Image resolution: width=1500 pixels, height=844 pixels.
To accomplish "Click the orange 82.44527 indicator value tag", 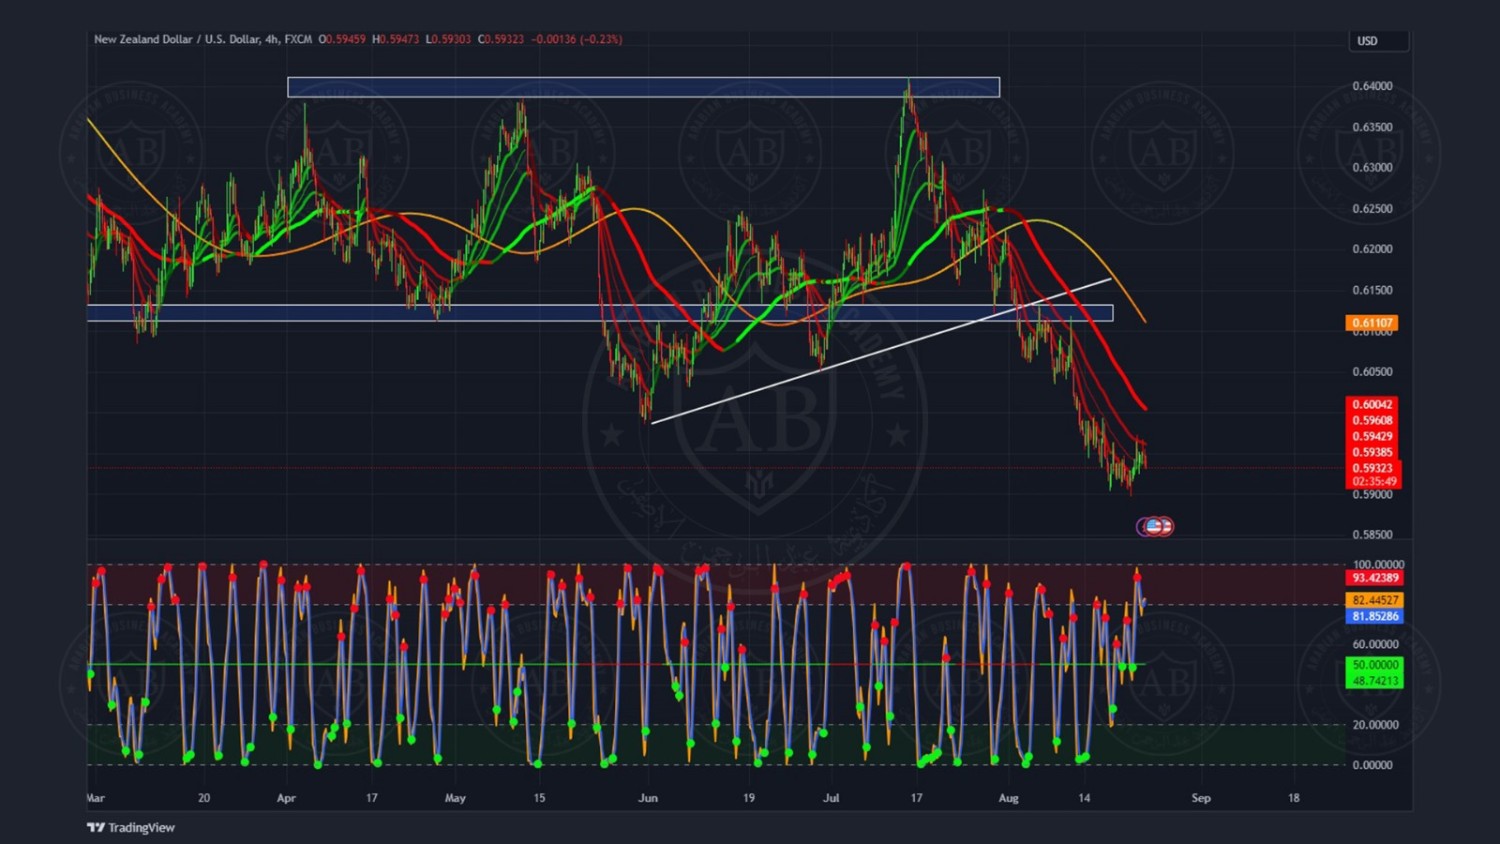I will point(1375,600).
